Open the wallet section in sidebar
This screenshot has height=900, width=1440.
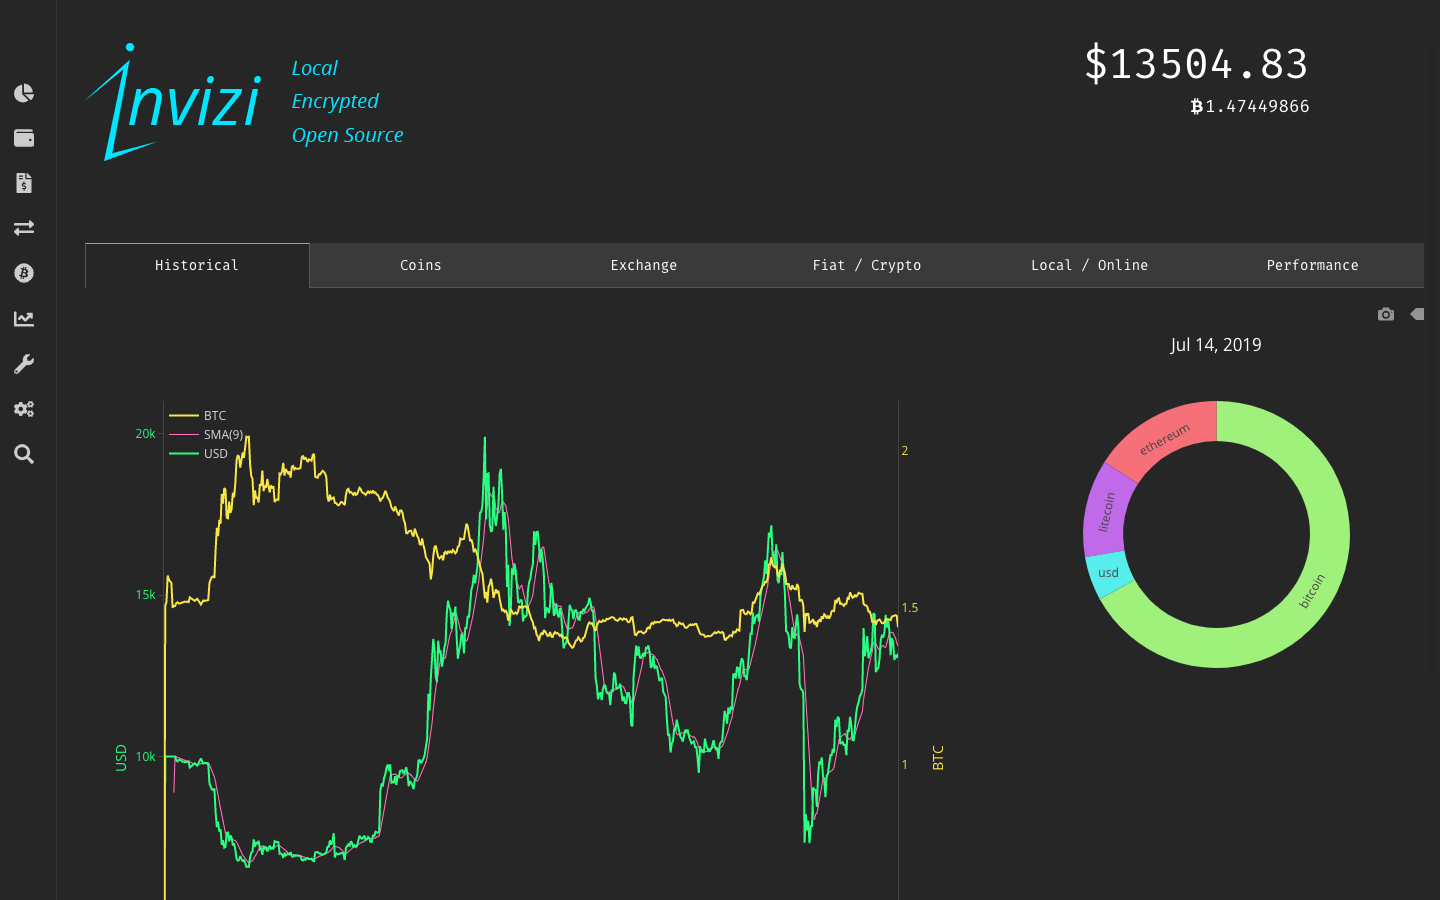(24, 138)
